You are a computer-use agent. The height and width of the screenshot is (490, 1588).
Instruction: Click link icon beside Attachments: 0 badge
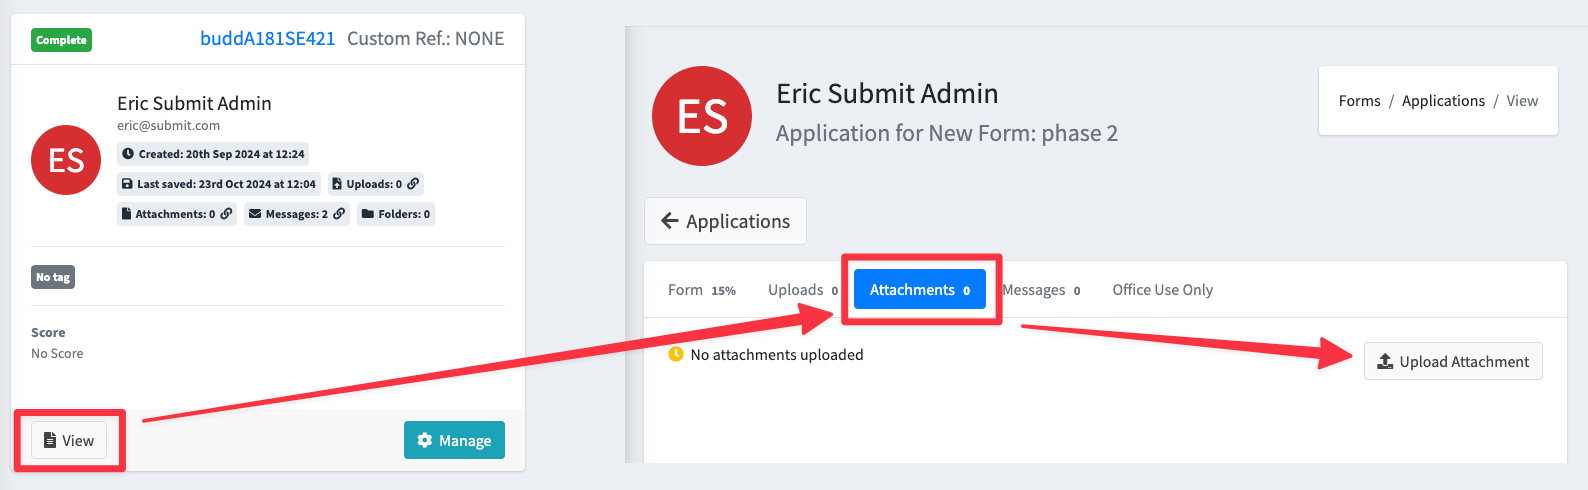[226, 214]
